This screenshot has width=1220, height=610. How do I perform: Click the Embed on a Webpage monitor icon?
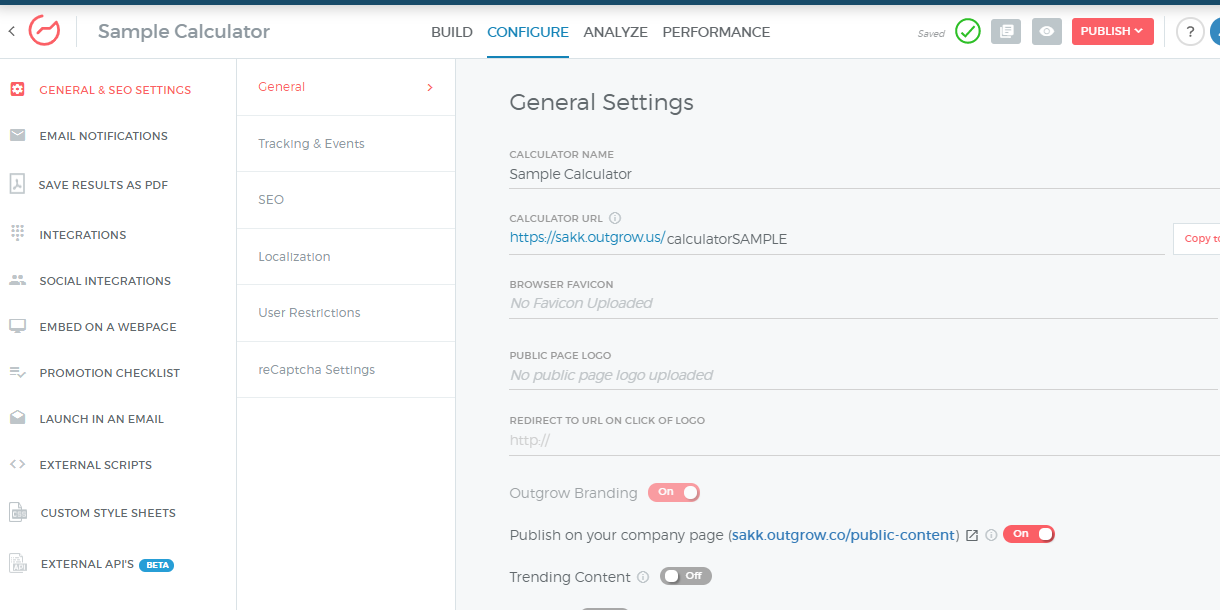[x=17, y=327]
